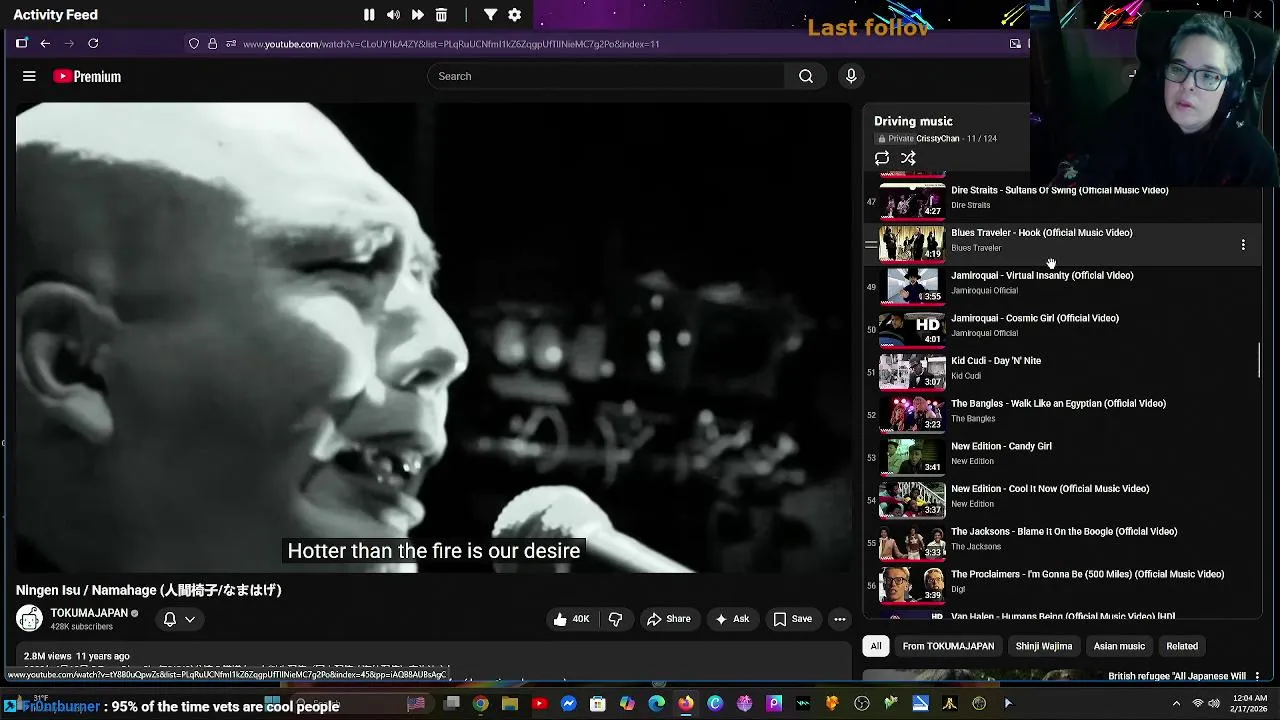The height and width of the screenshot is (720, 1280).
Task: Open the browser sidebar toggle icon
Action: point(21,43)
